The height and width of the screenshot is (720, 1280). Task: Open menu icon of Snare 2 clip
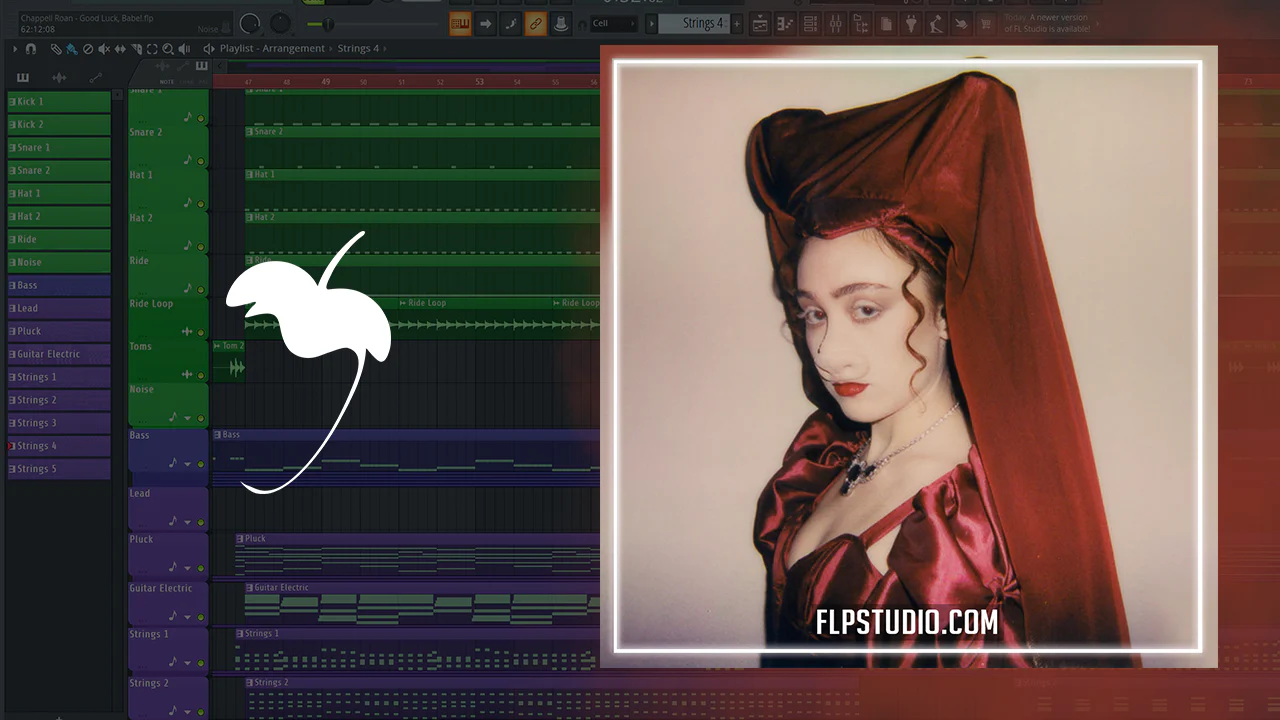click(x=249, y=132)
